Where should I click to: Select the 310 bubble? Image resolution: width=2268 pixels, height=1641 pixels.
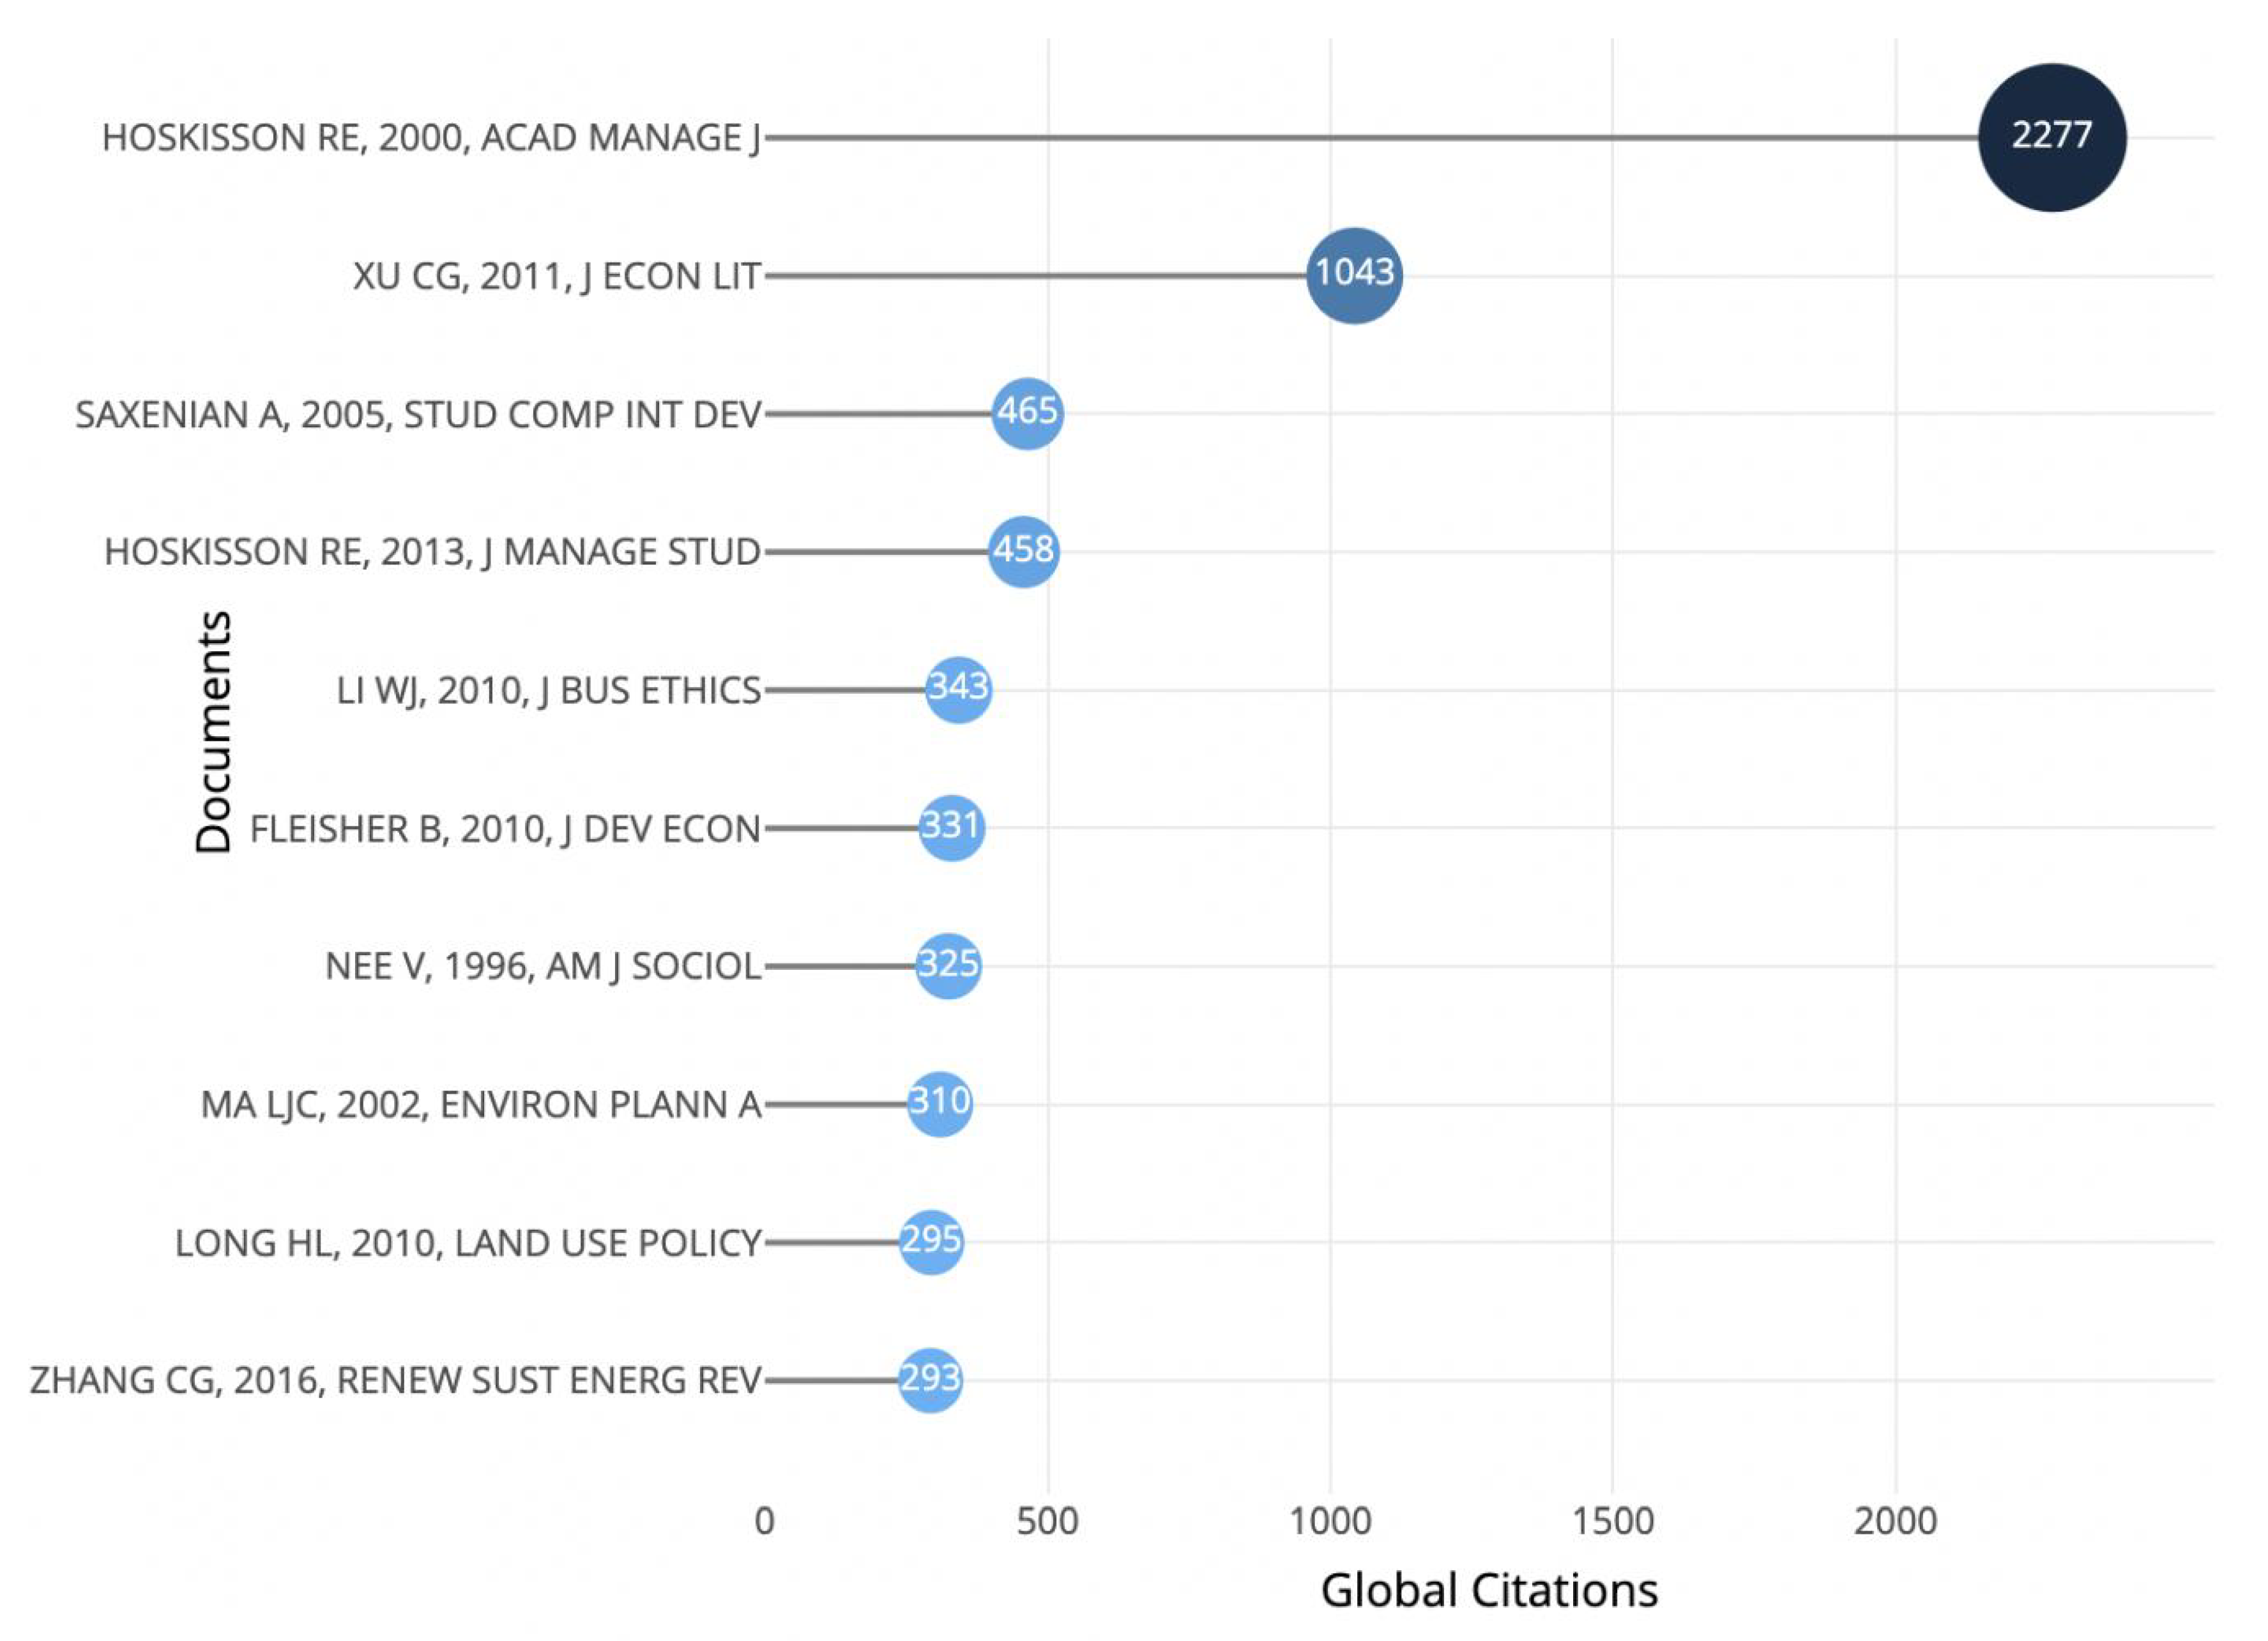pos(940,1104)
